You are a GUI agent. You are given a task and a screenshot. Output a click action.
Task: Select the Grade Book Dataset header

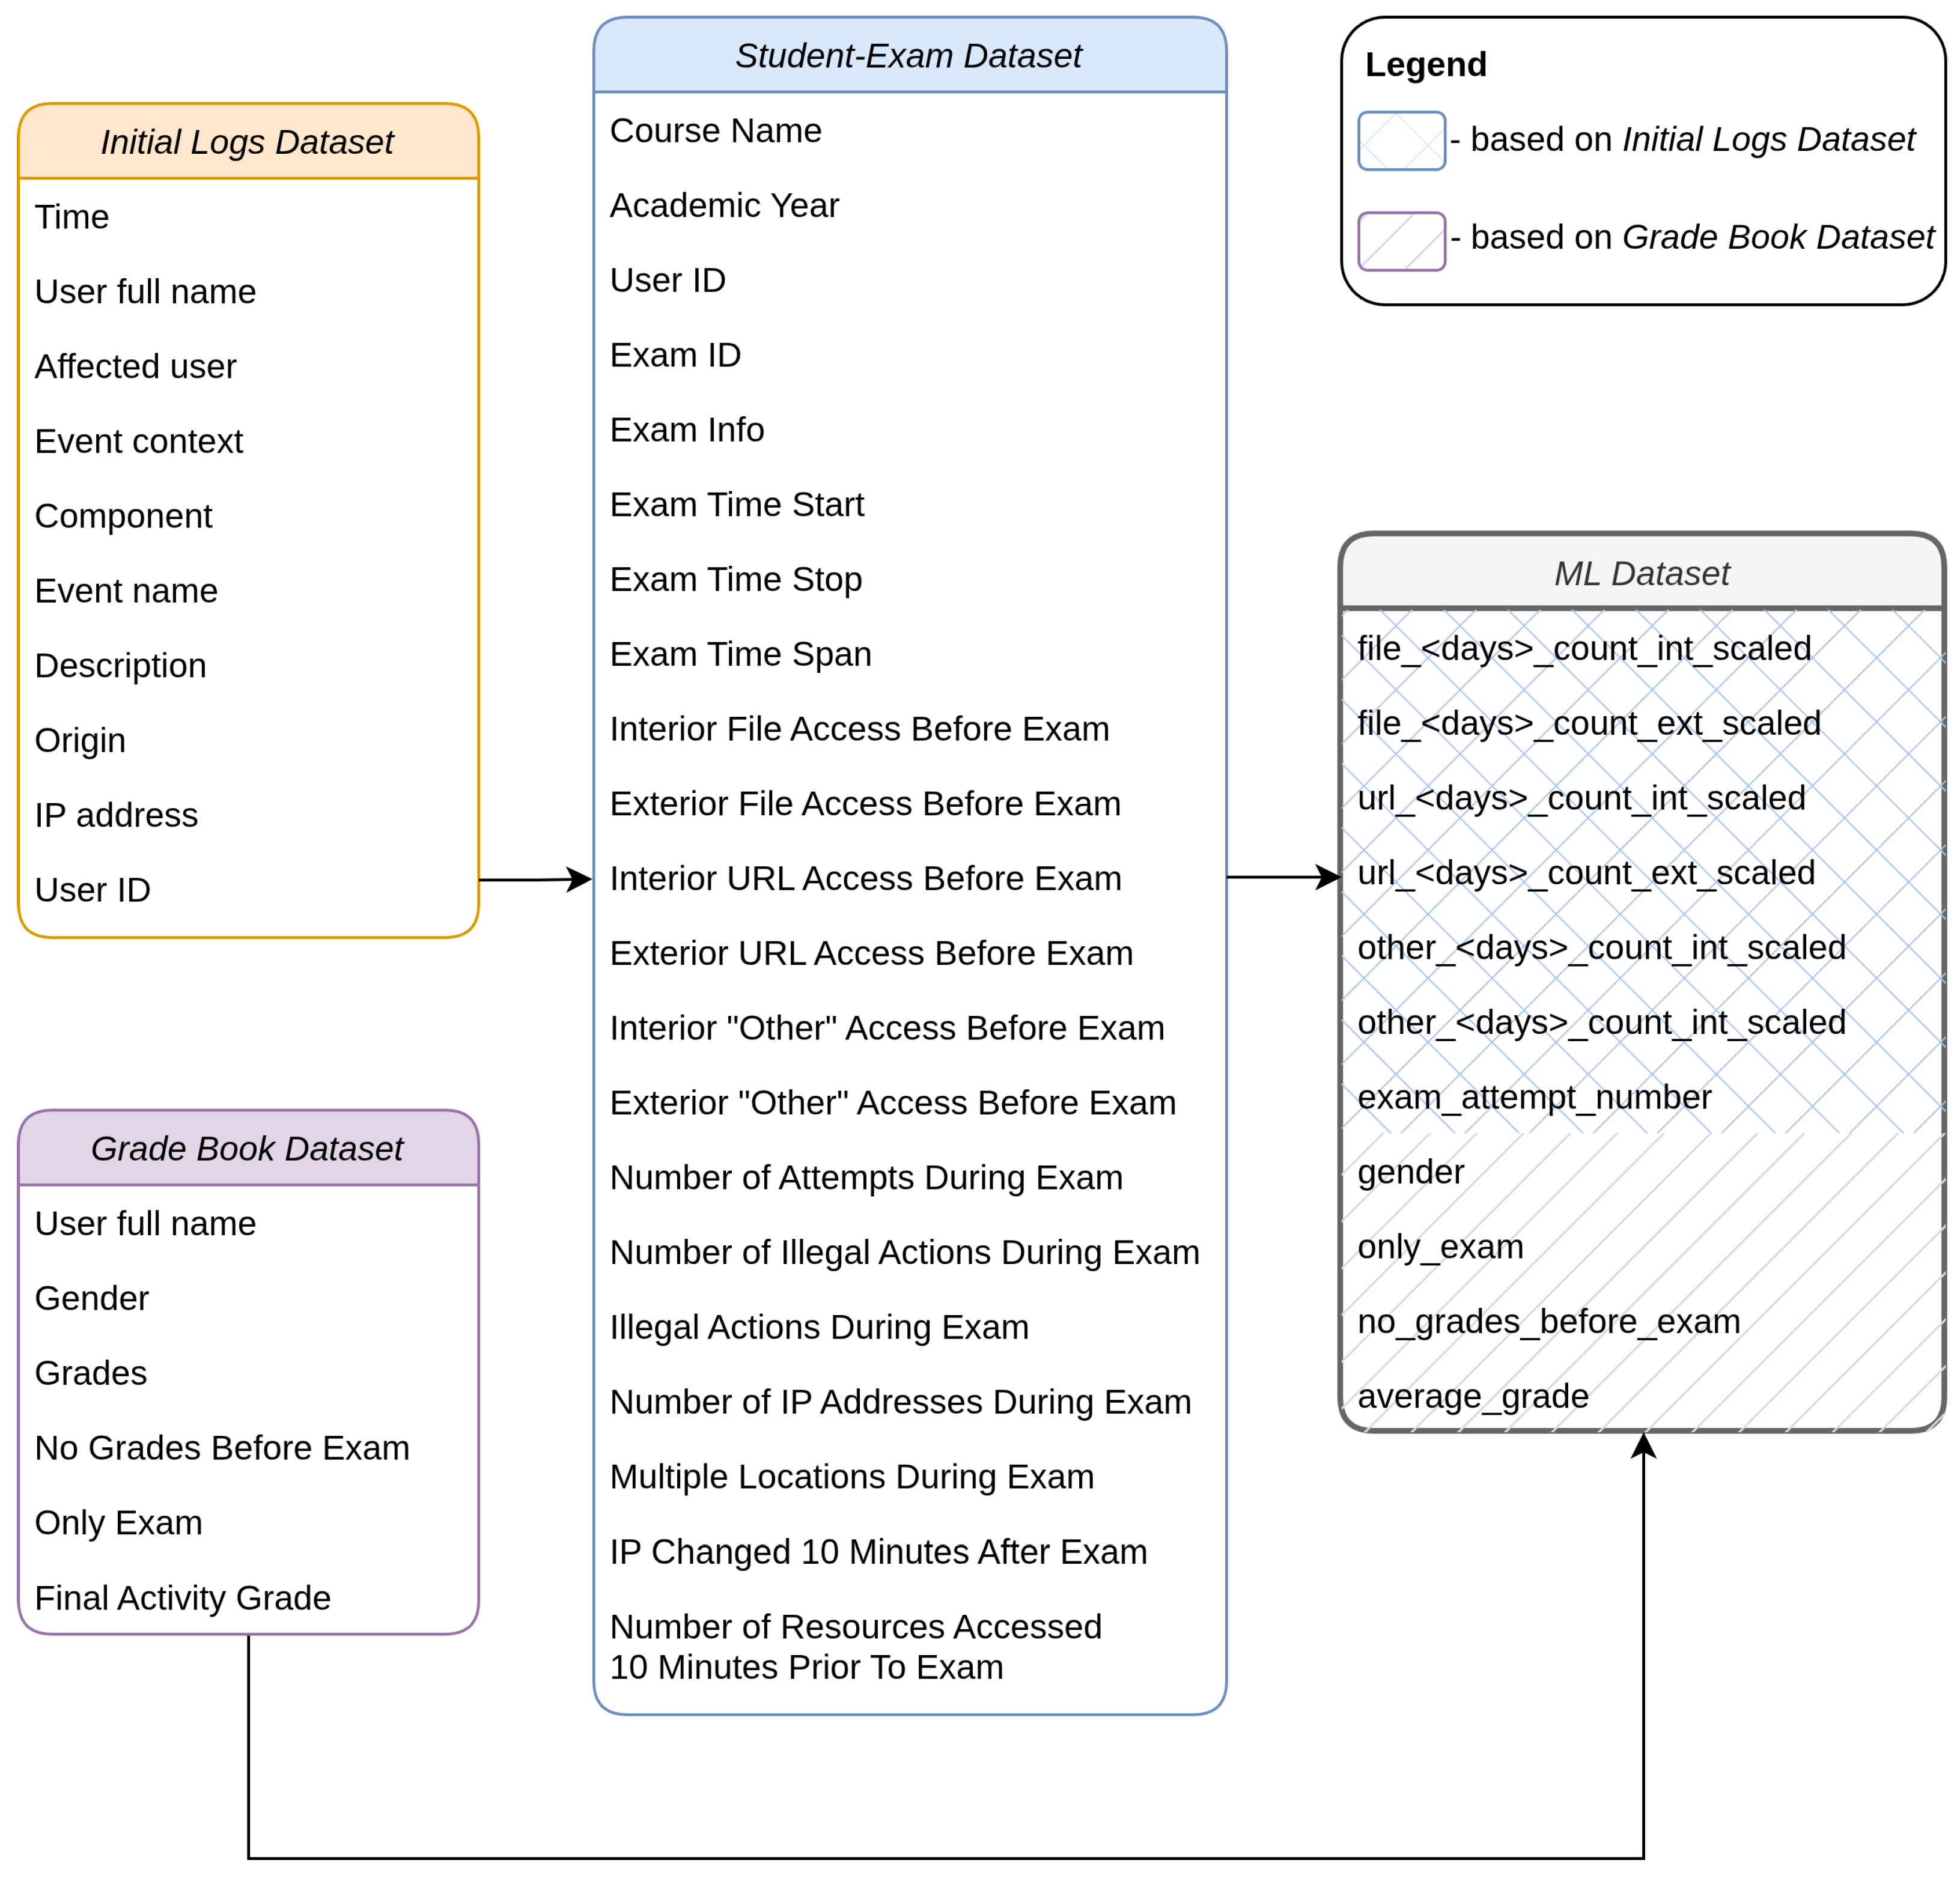248,1148
